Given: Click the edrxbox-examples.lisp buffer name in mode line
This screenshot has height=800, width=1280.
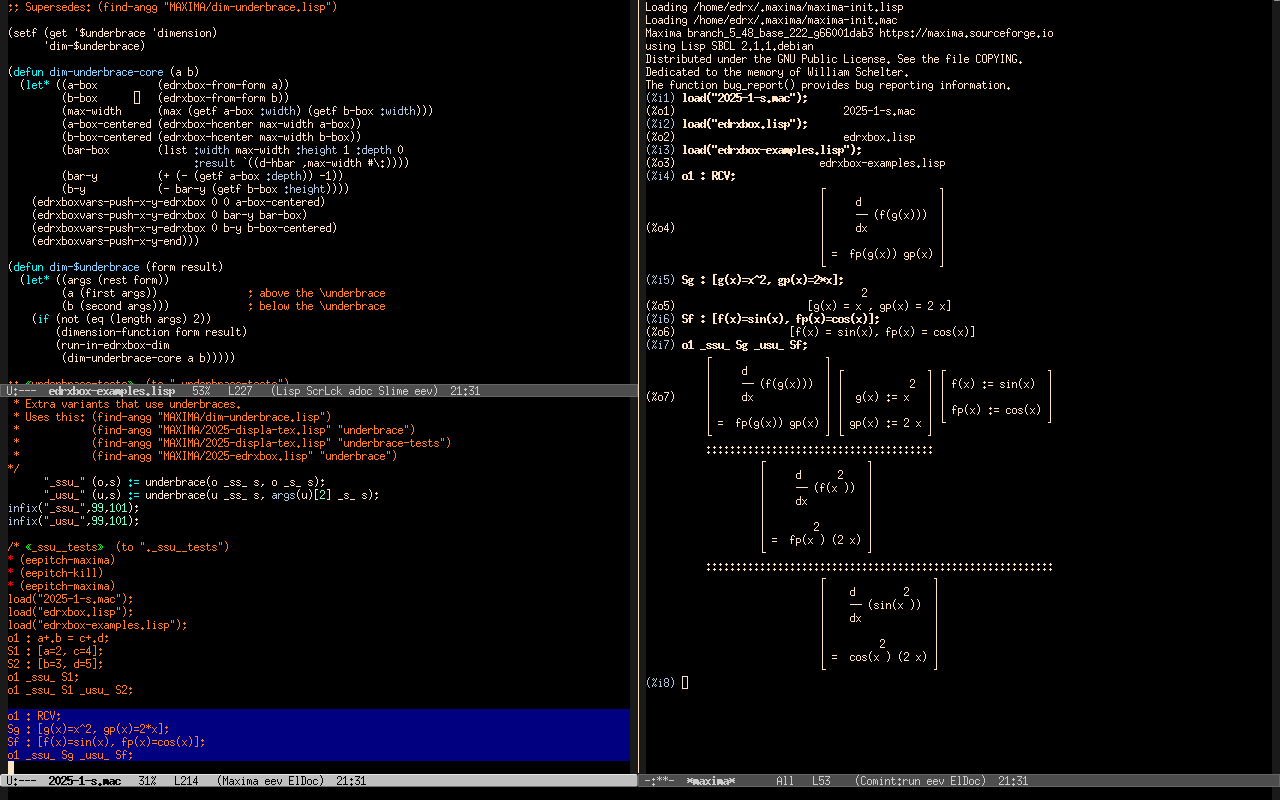Looking at the screenshot, I should coord(111,391).
